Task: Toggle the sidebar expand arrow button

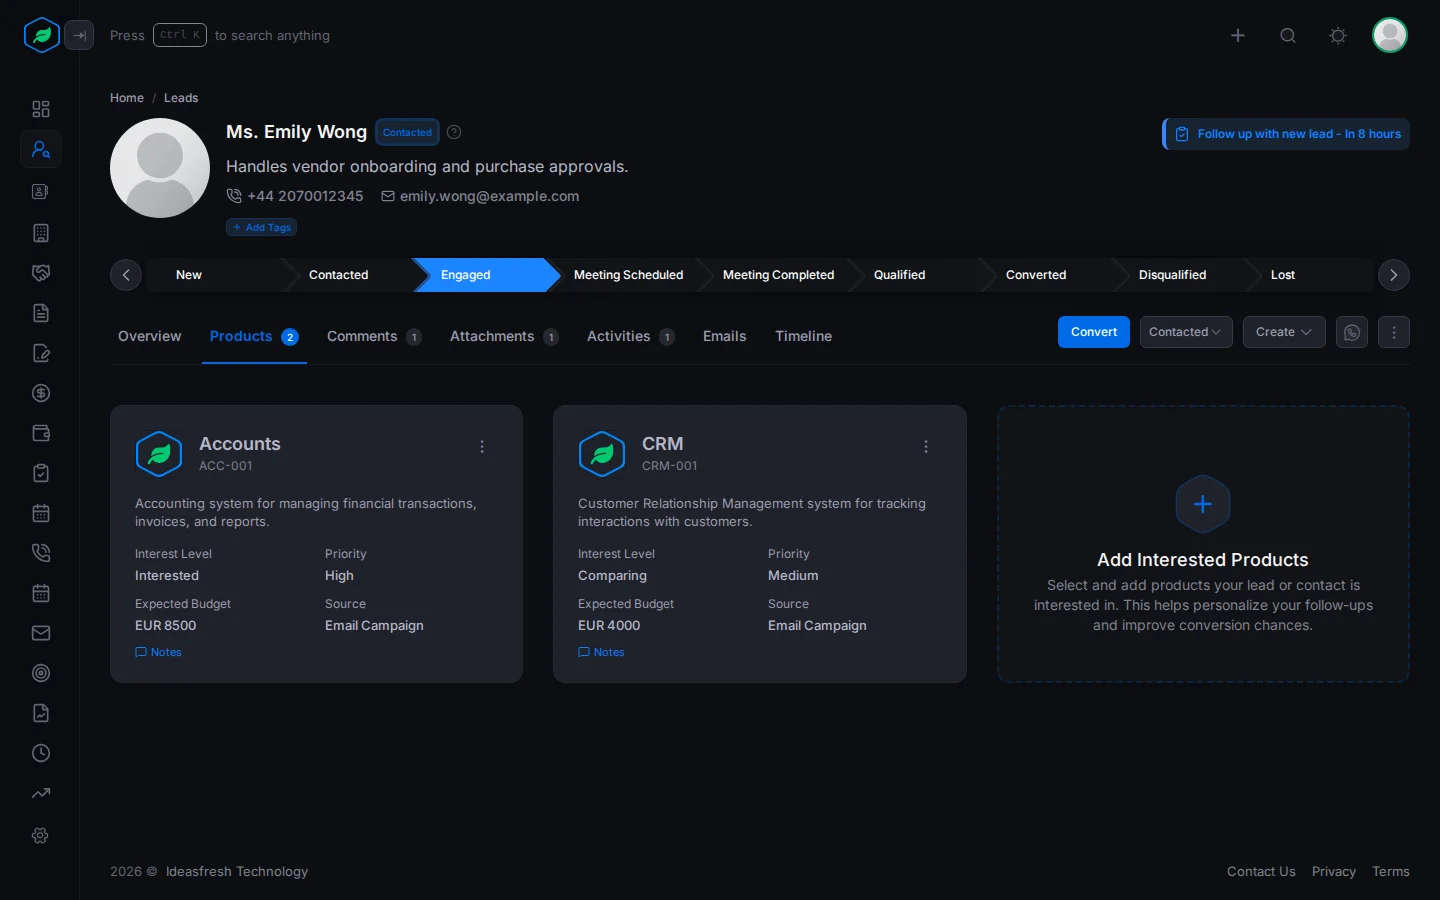Action: click(x=79, y=35)
